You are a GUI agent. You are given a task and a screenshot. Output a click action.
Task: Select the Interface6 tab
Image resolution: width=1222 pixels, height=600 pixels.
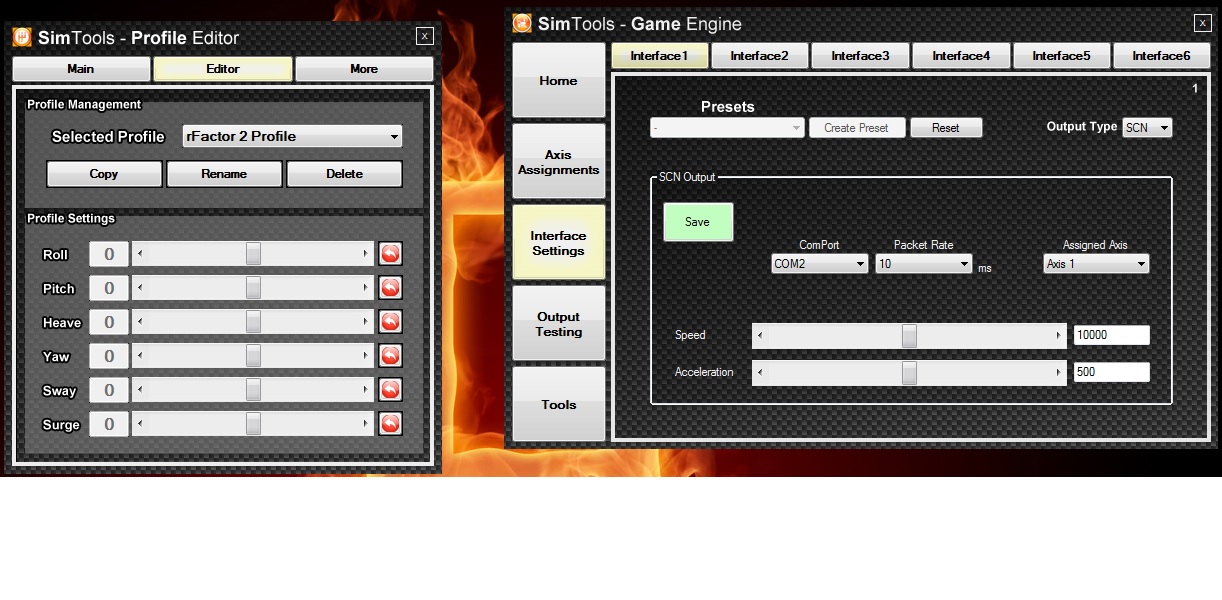pos(1161,56)
